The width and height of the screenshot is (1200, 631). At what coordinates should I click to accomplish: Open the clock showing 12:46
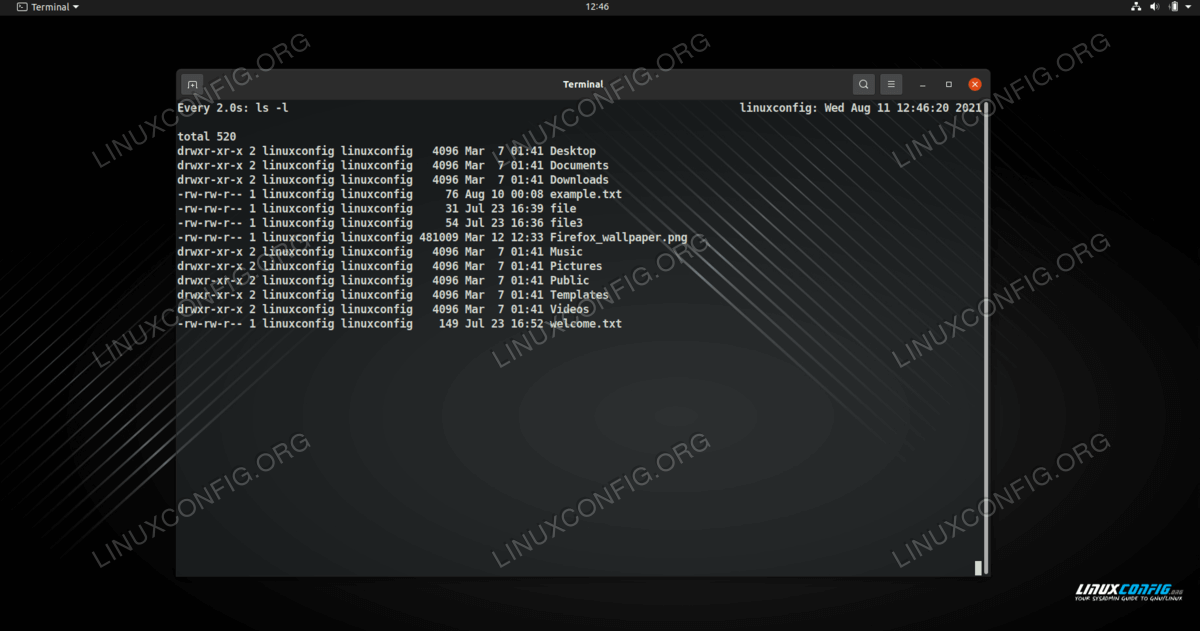(597, 7)
